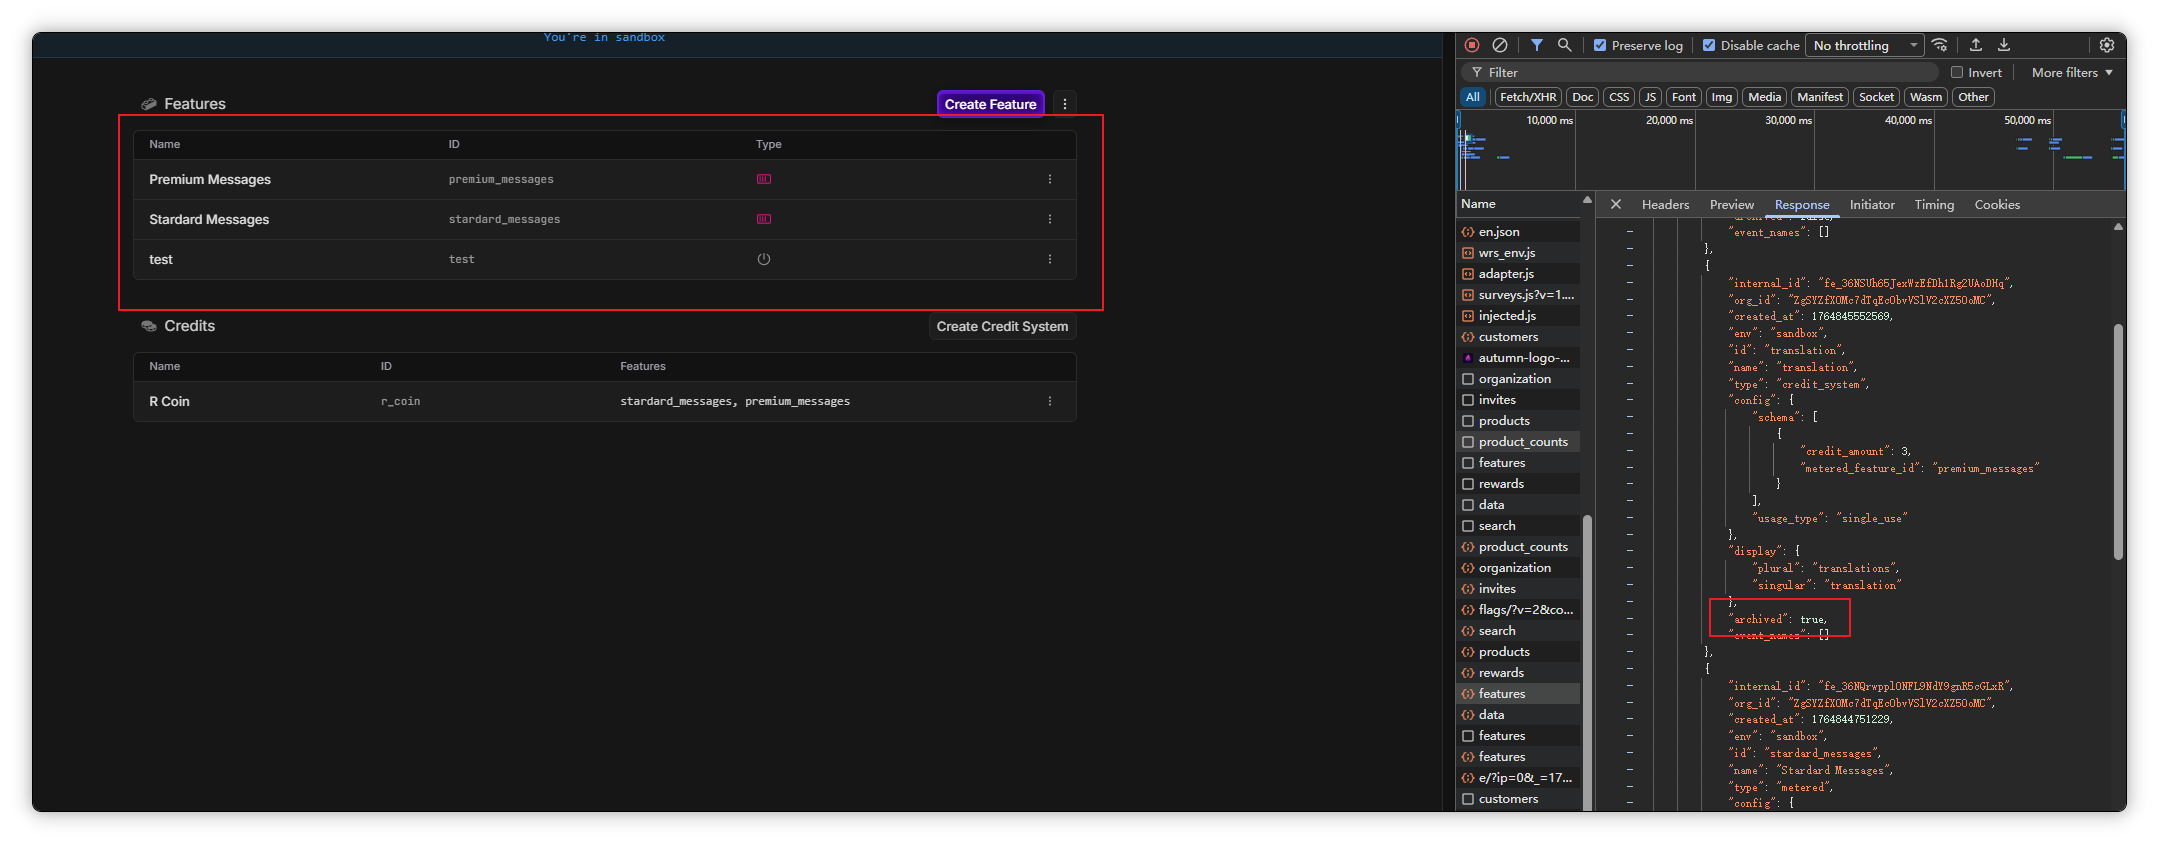This screenshot has height=844, width=2159.
Task: Select injected.js request
Action: (1518, 316)
